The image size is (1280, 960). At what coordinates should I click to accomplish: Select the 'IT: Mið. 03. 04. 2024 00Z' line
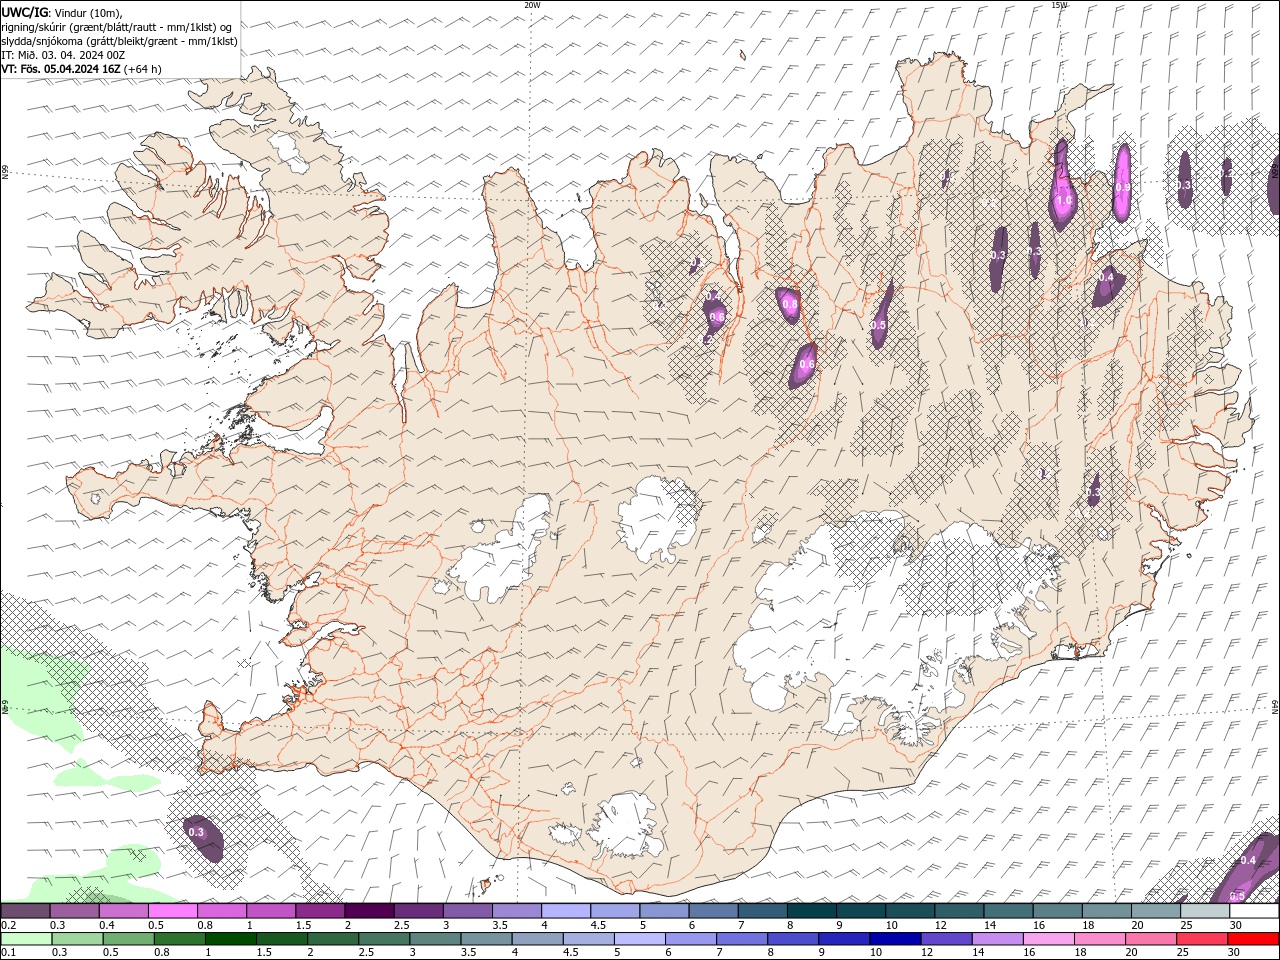63,55
